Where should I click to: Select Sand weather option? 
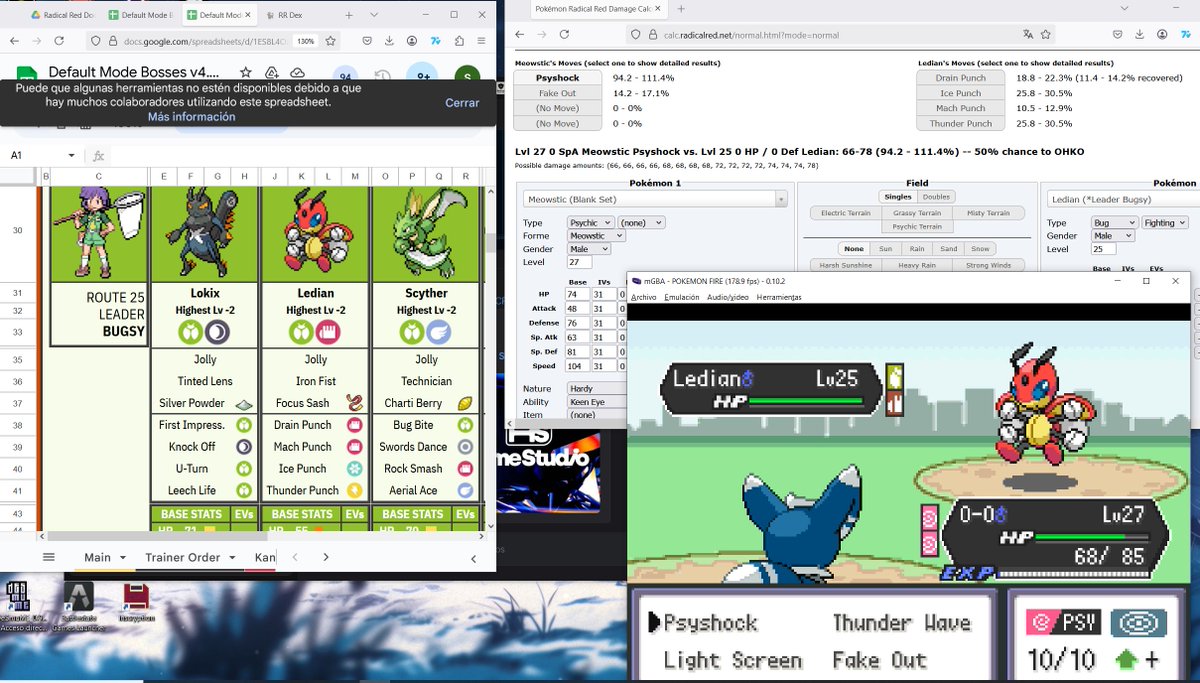pos(949,249)
